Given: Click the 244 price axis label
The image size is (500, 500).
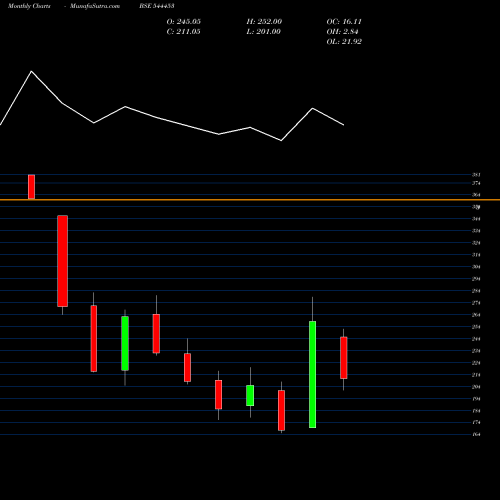Looking at the screenshot, I should pyautogui.click(x=476, y=339).
